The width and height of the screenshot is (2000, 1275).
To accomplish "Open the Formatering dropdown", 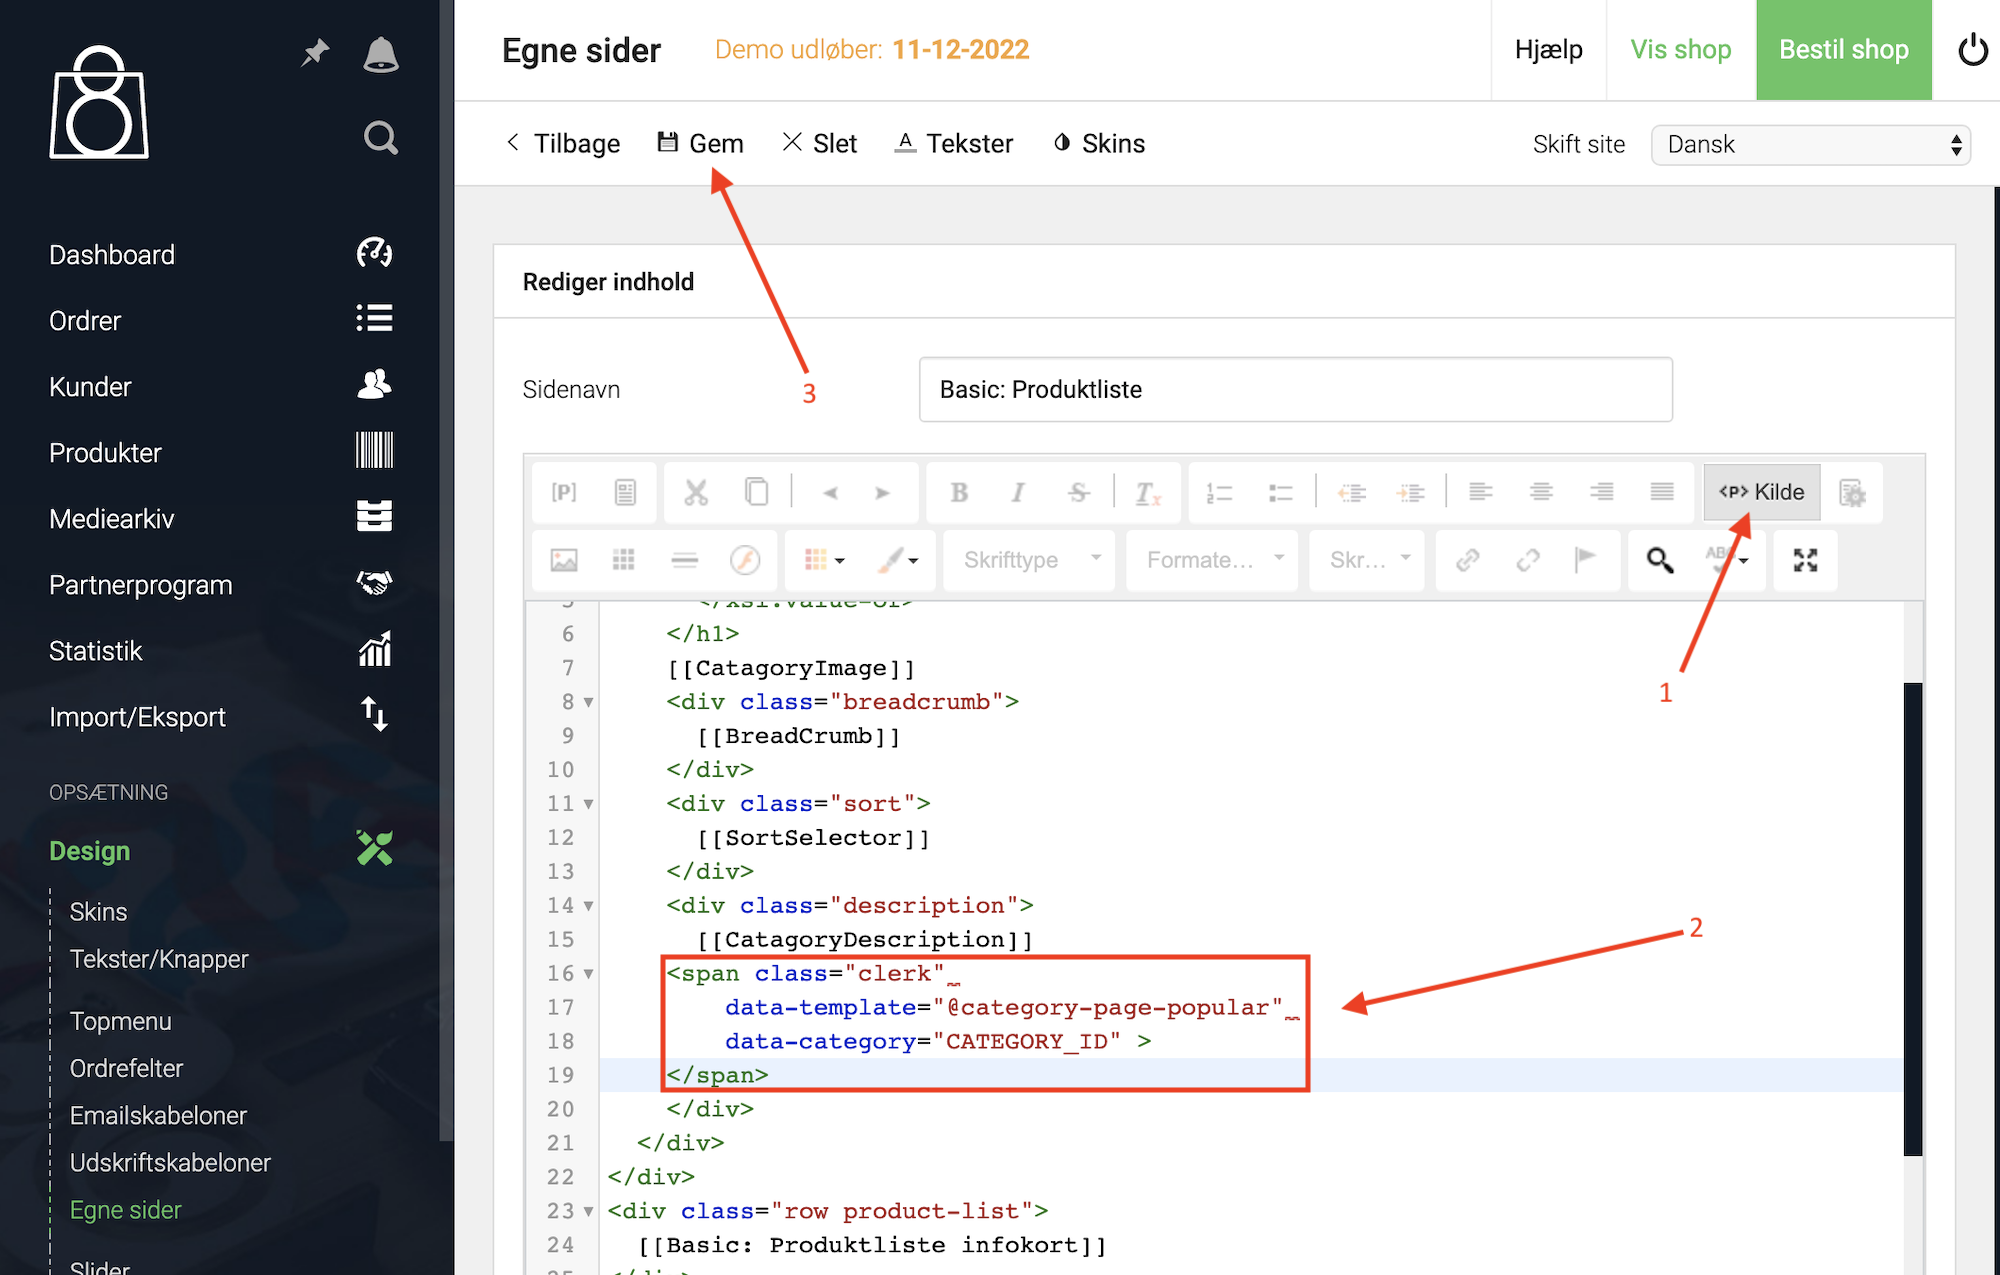I will (1213, 560).
